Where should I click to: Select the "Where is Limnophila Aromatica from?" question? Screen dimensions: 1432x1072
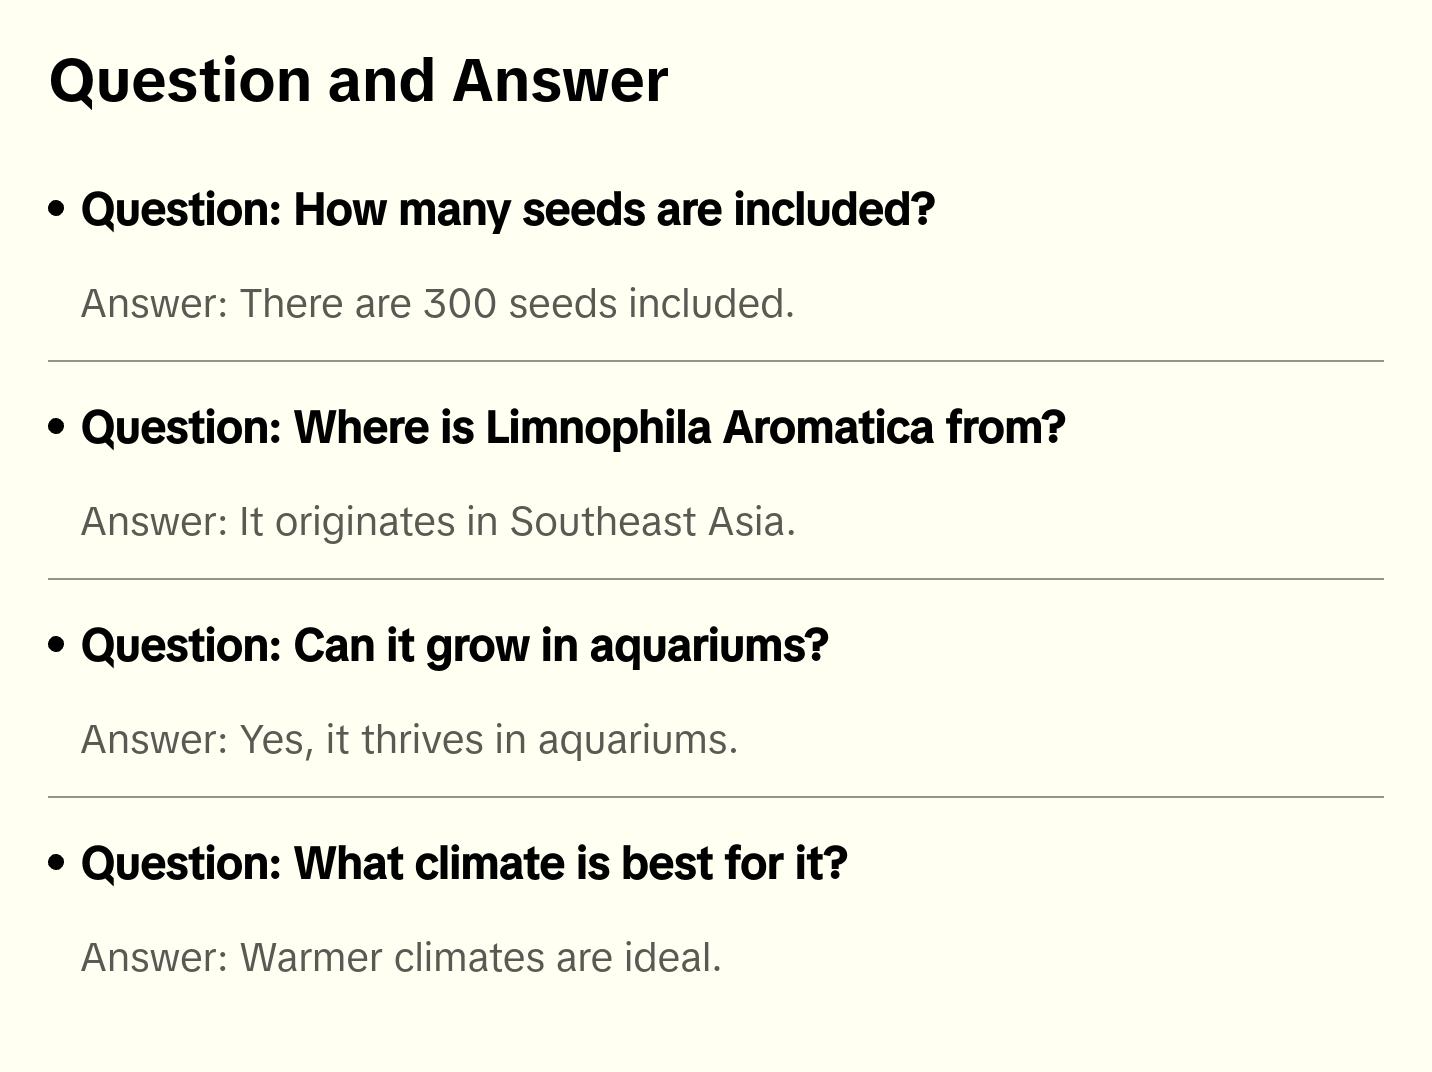[x=573, y=428]
